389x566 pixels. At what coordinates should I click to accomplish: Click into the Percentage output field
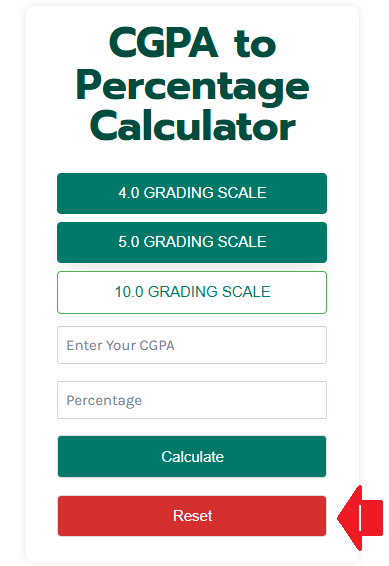coord(192,400)
